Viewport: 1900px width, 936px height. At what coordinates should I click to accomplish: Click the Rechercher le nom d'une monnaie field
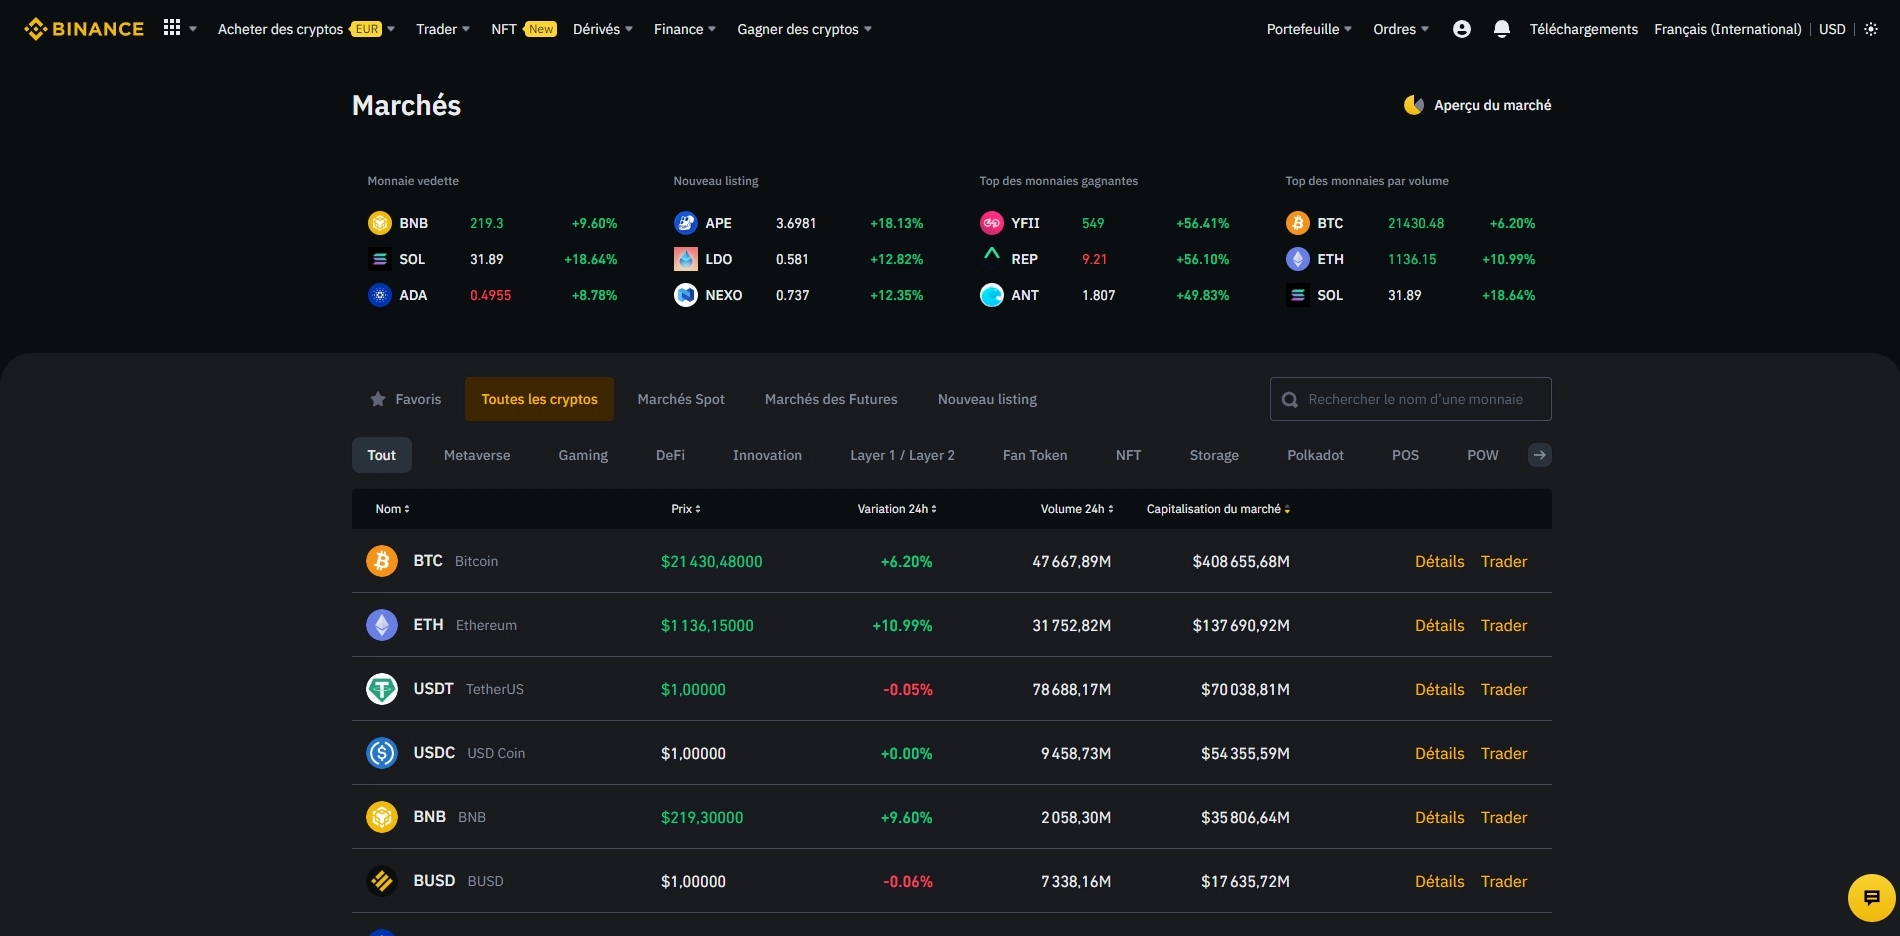[1411, 399]
